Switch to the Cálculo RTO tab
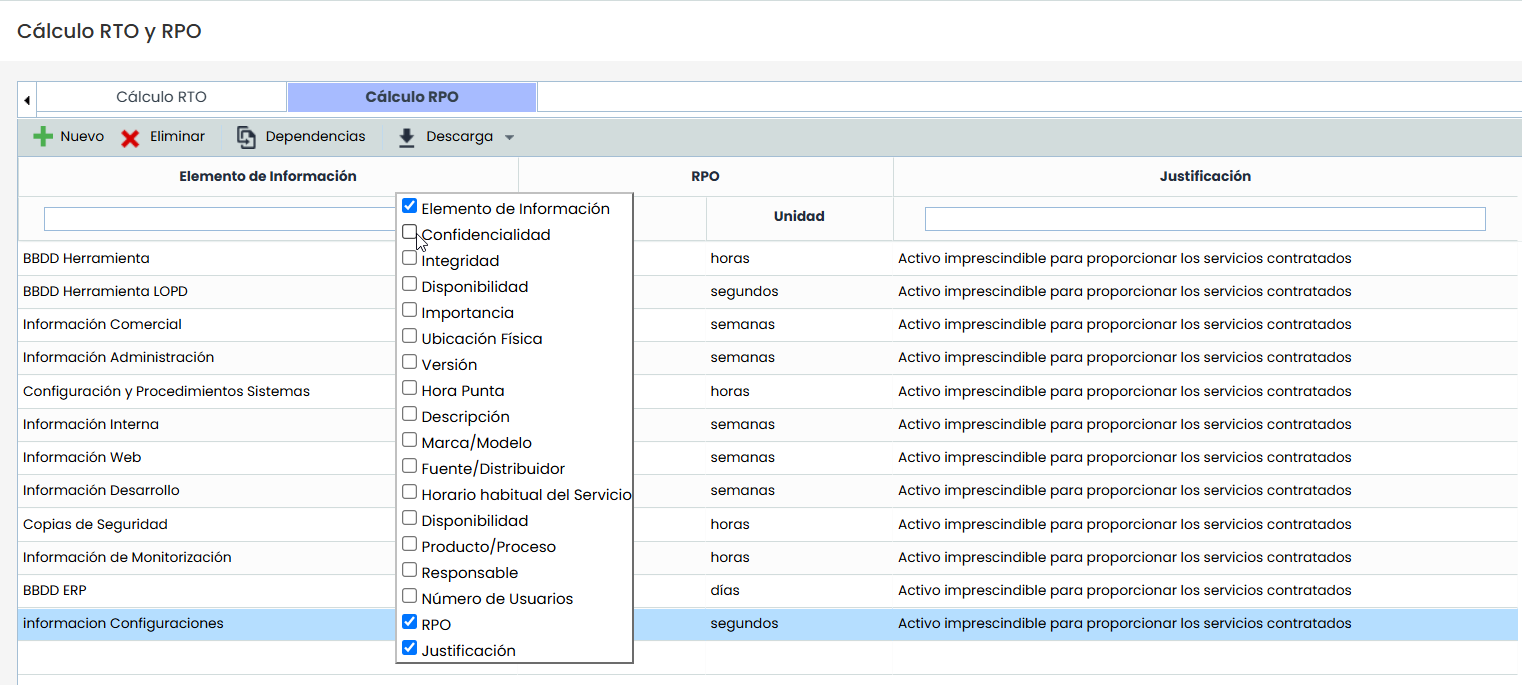This screenshot has width=1522, height=685. click(x=161, y=97)
